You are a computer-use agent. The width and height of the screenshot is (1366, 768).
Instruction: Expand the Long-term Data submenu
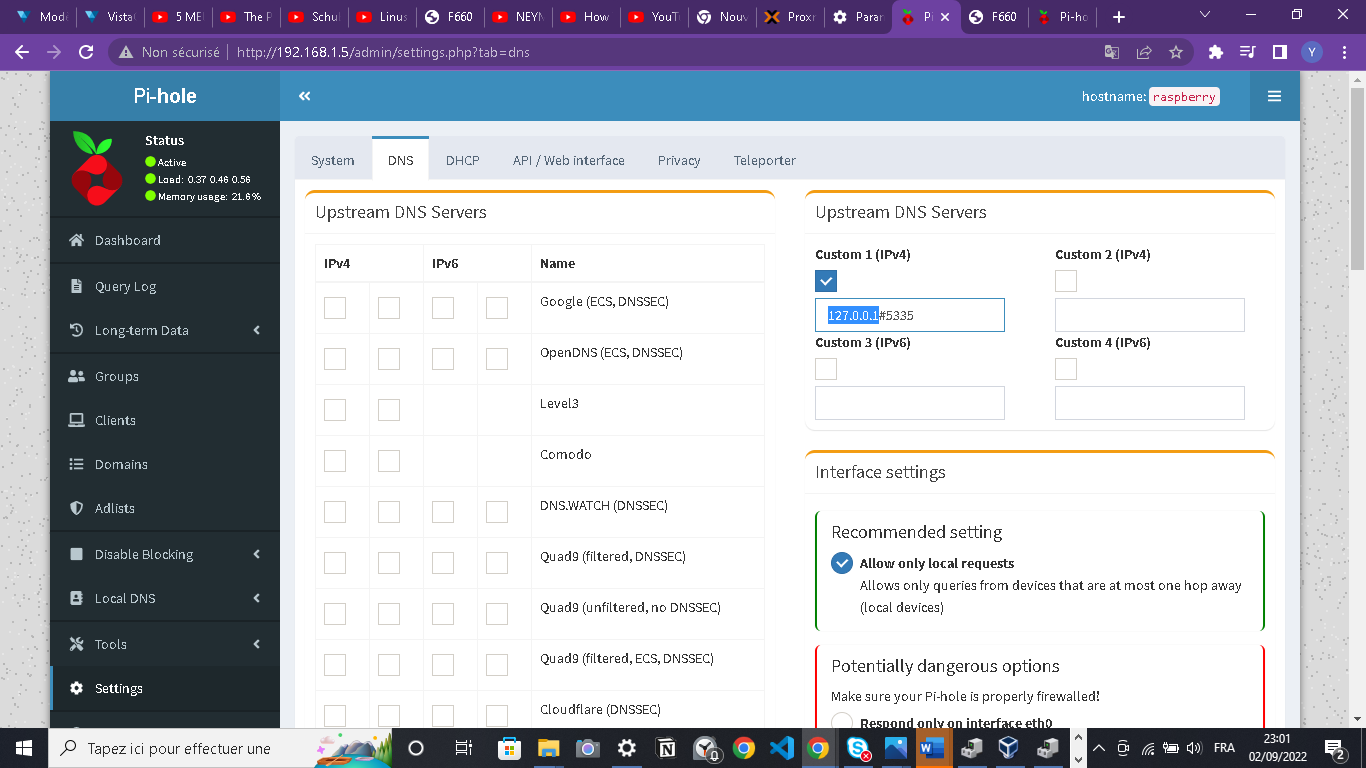(x=257, y=330)
